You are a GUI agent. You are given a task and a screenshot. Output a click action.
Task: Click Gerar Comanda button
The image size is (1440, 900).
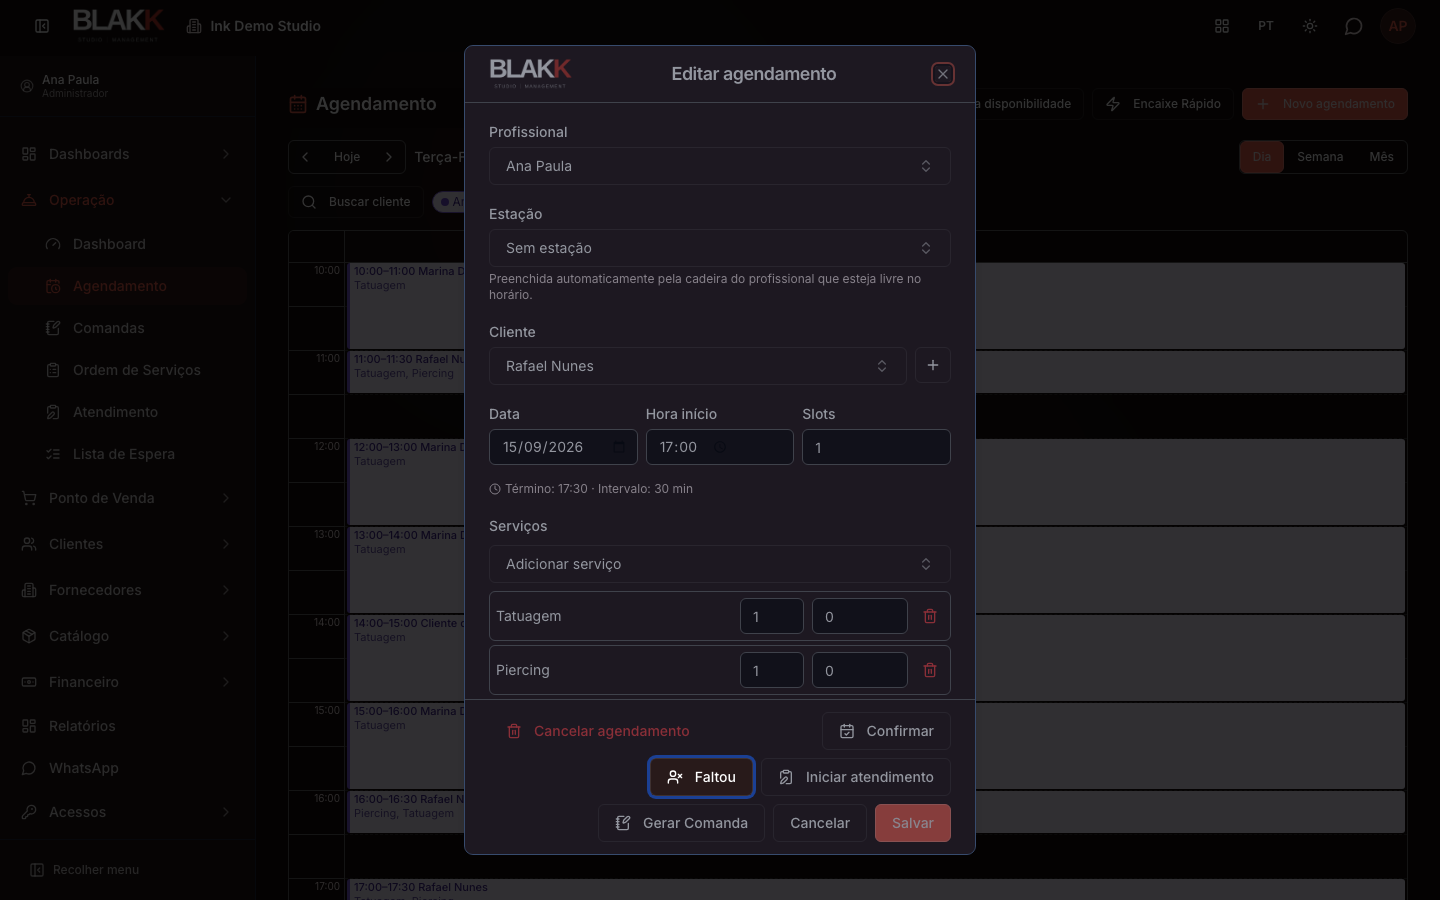click(x=681, y=823)
